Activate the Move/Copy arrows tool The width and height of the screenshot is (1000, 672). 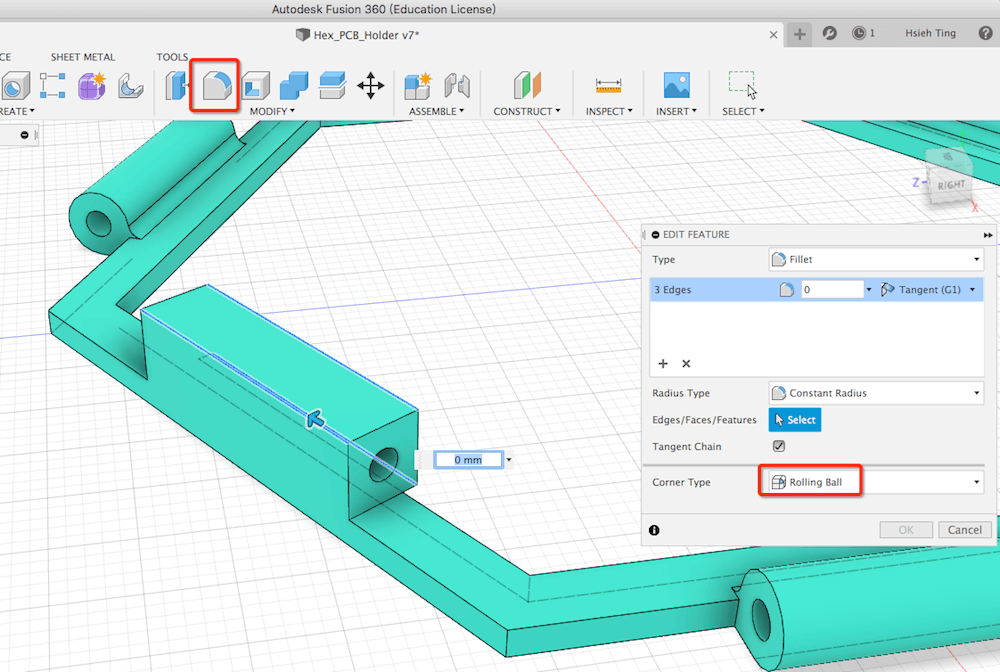tap(371, 86)
